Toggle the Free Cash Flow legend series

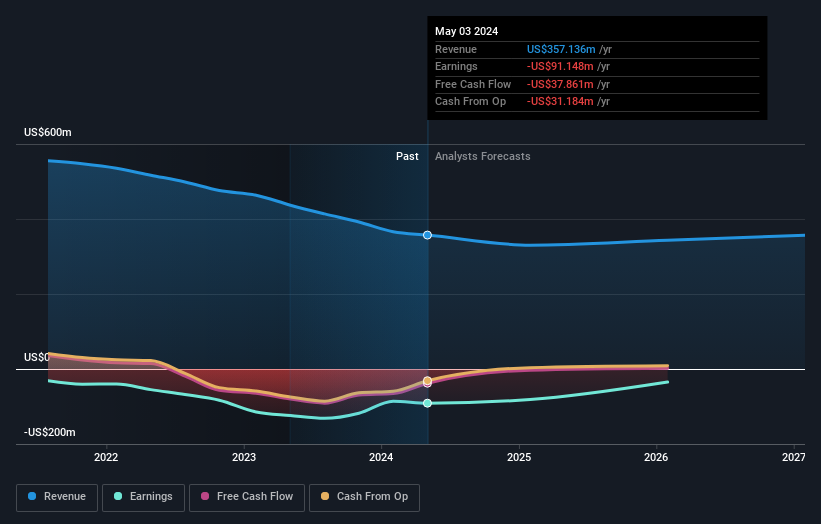(x=247, y=497)
